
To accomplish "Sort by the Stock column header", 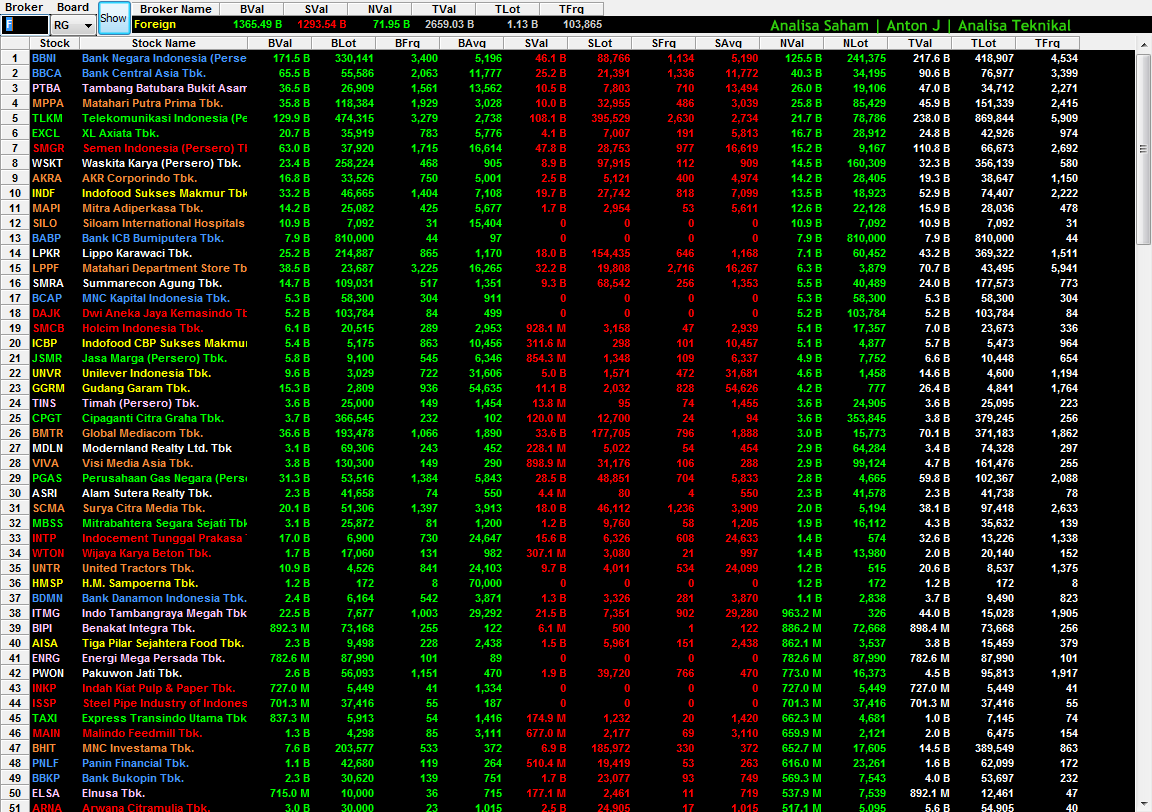I will [x=54, y=43].
